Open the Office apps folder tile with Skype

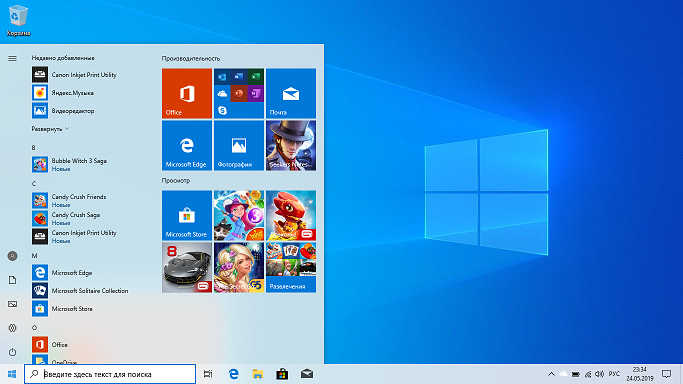[x=239, y=93]
